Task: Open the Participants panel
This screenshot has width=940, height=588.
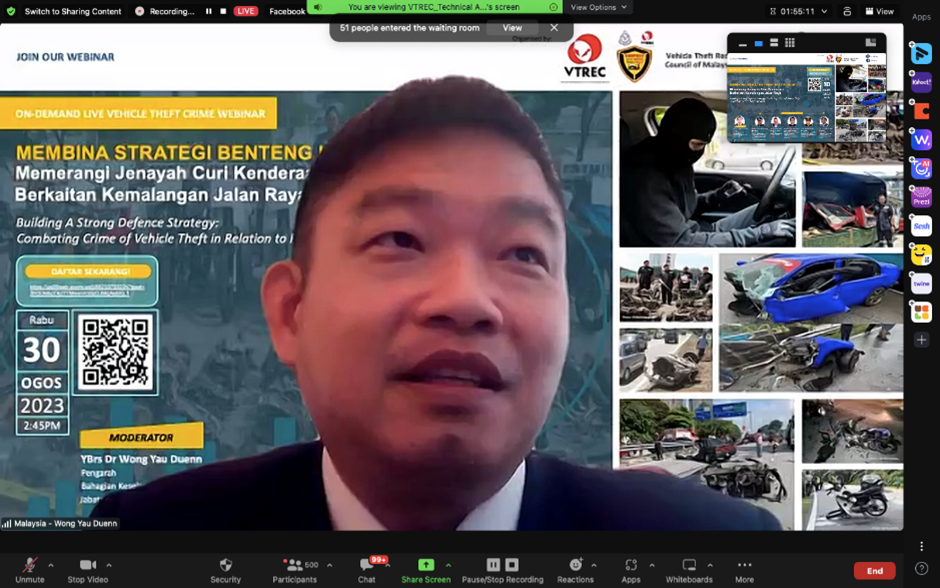Action: (x=294, y=566)
